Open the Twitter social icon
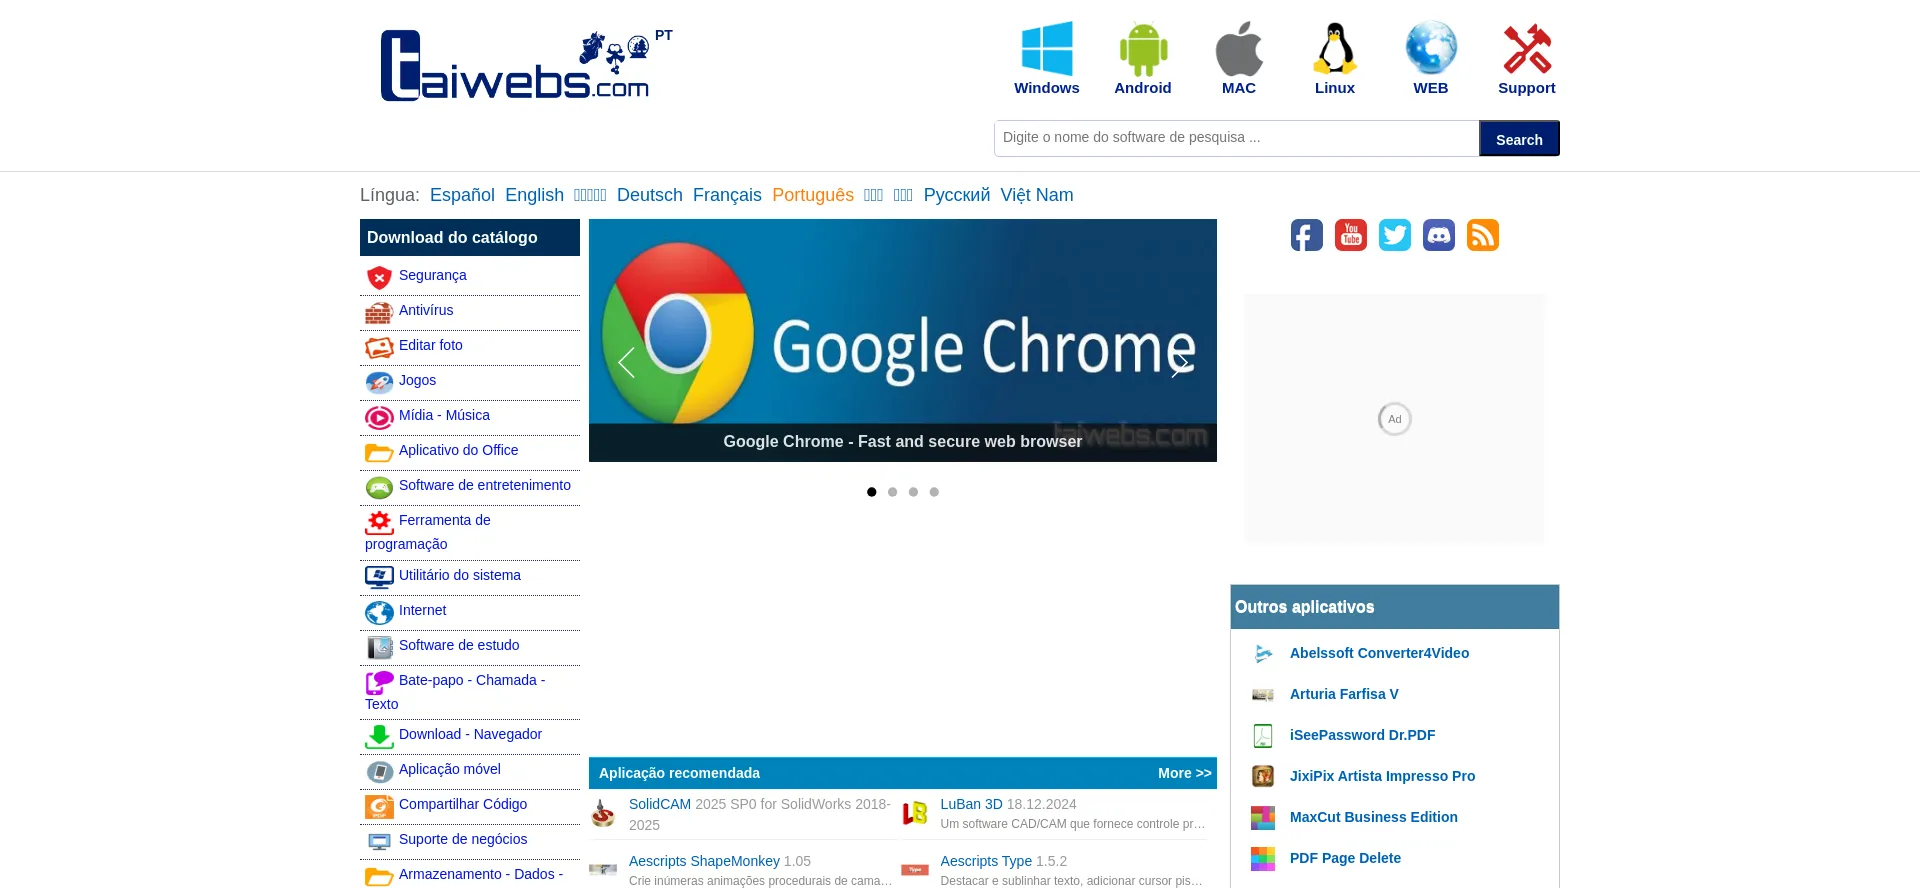This screenshot has height=888, width=1920. click(x=1395, y=235)
